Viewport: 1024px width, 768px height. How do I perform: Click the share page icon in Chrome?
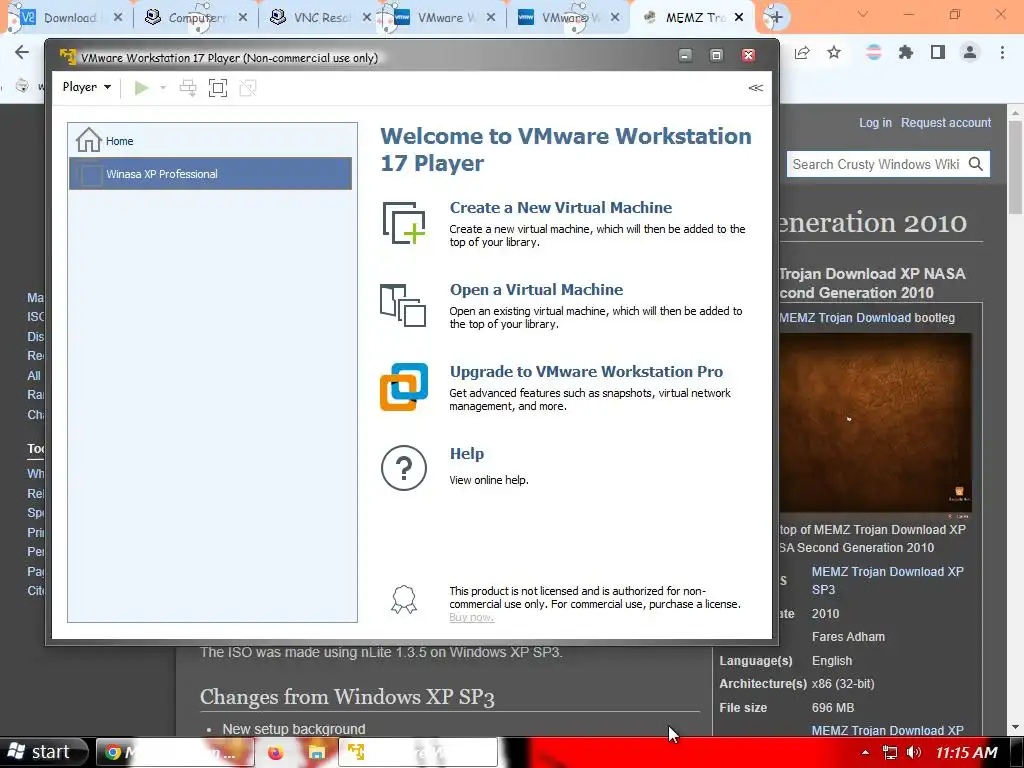pos(802,53)
